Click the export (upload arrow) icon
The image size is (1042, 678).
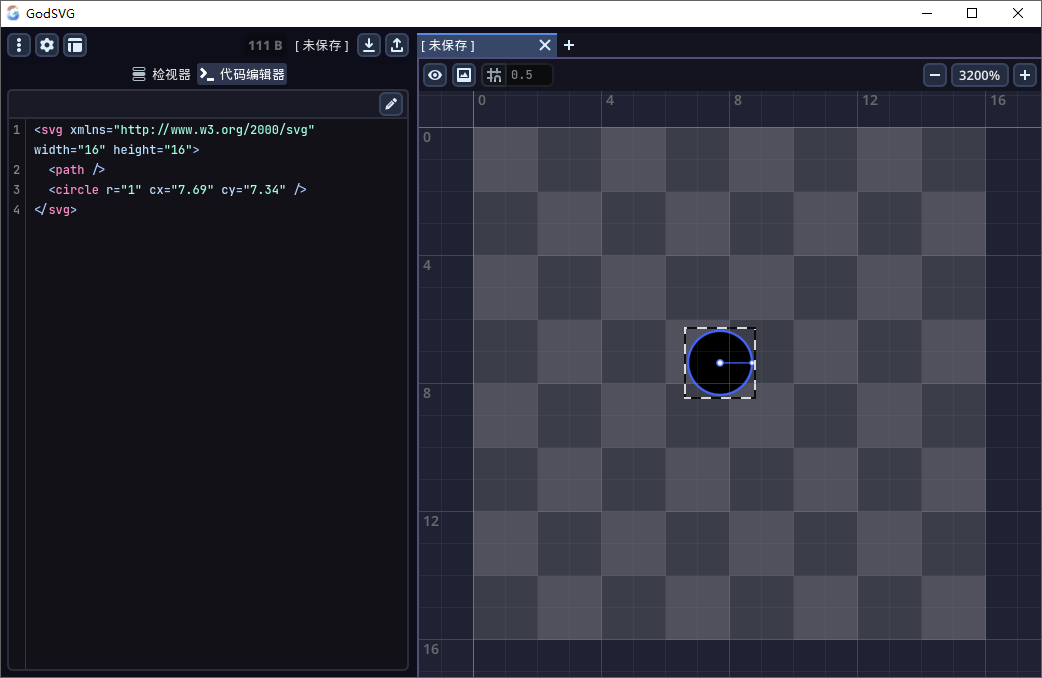click(x=397, y=45)
